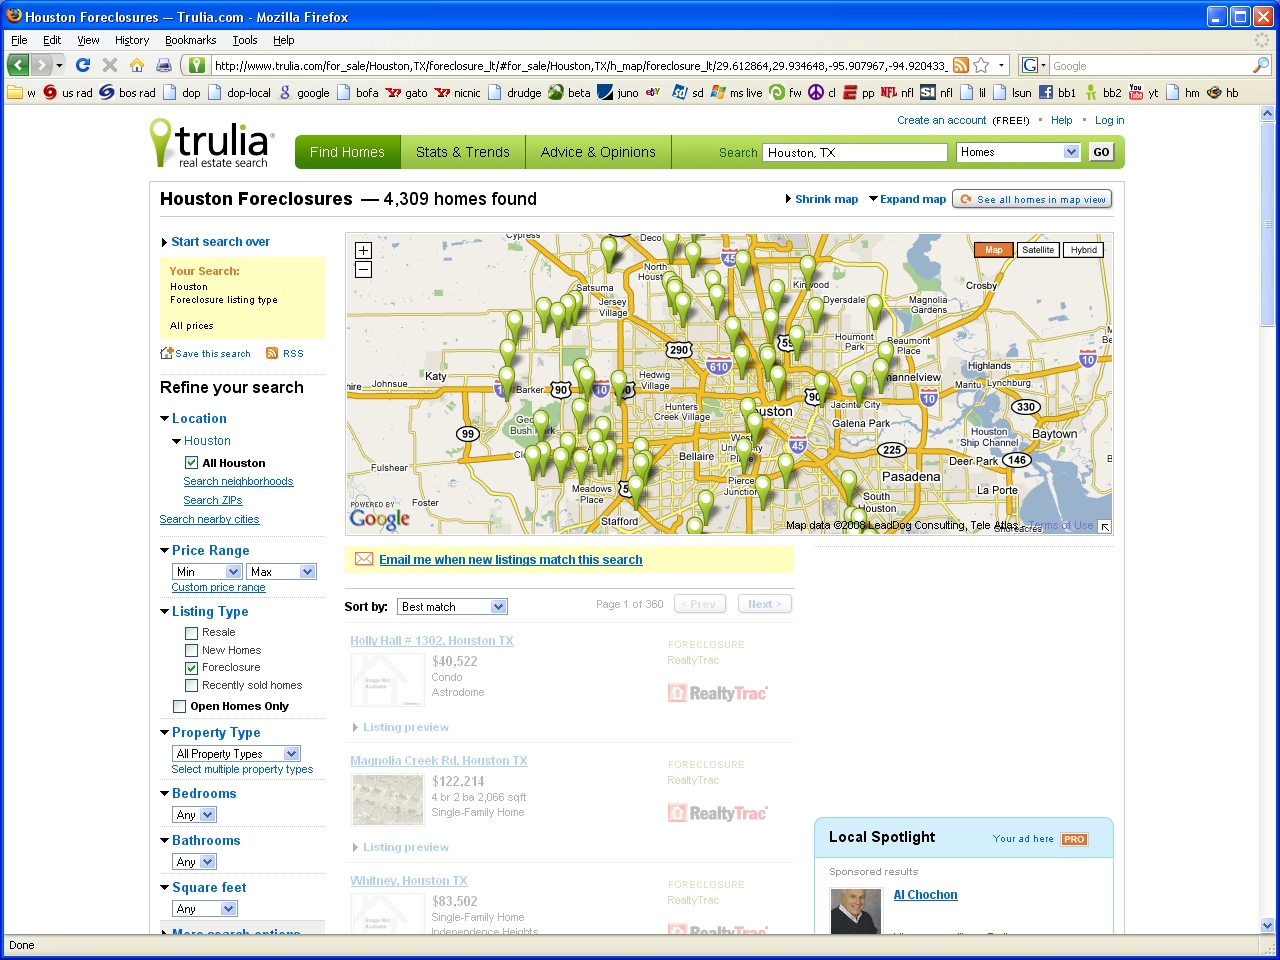Check the Recently sold homes checkbox
1280x960 pixels.
[x=191, y=685]
